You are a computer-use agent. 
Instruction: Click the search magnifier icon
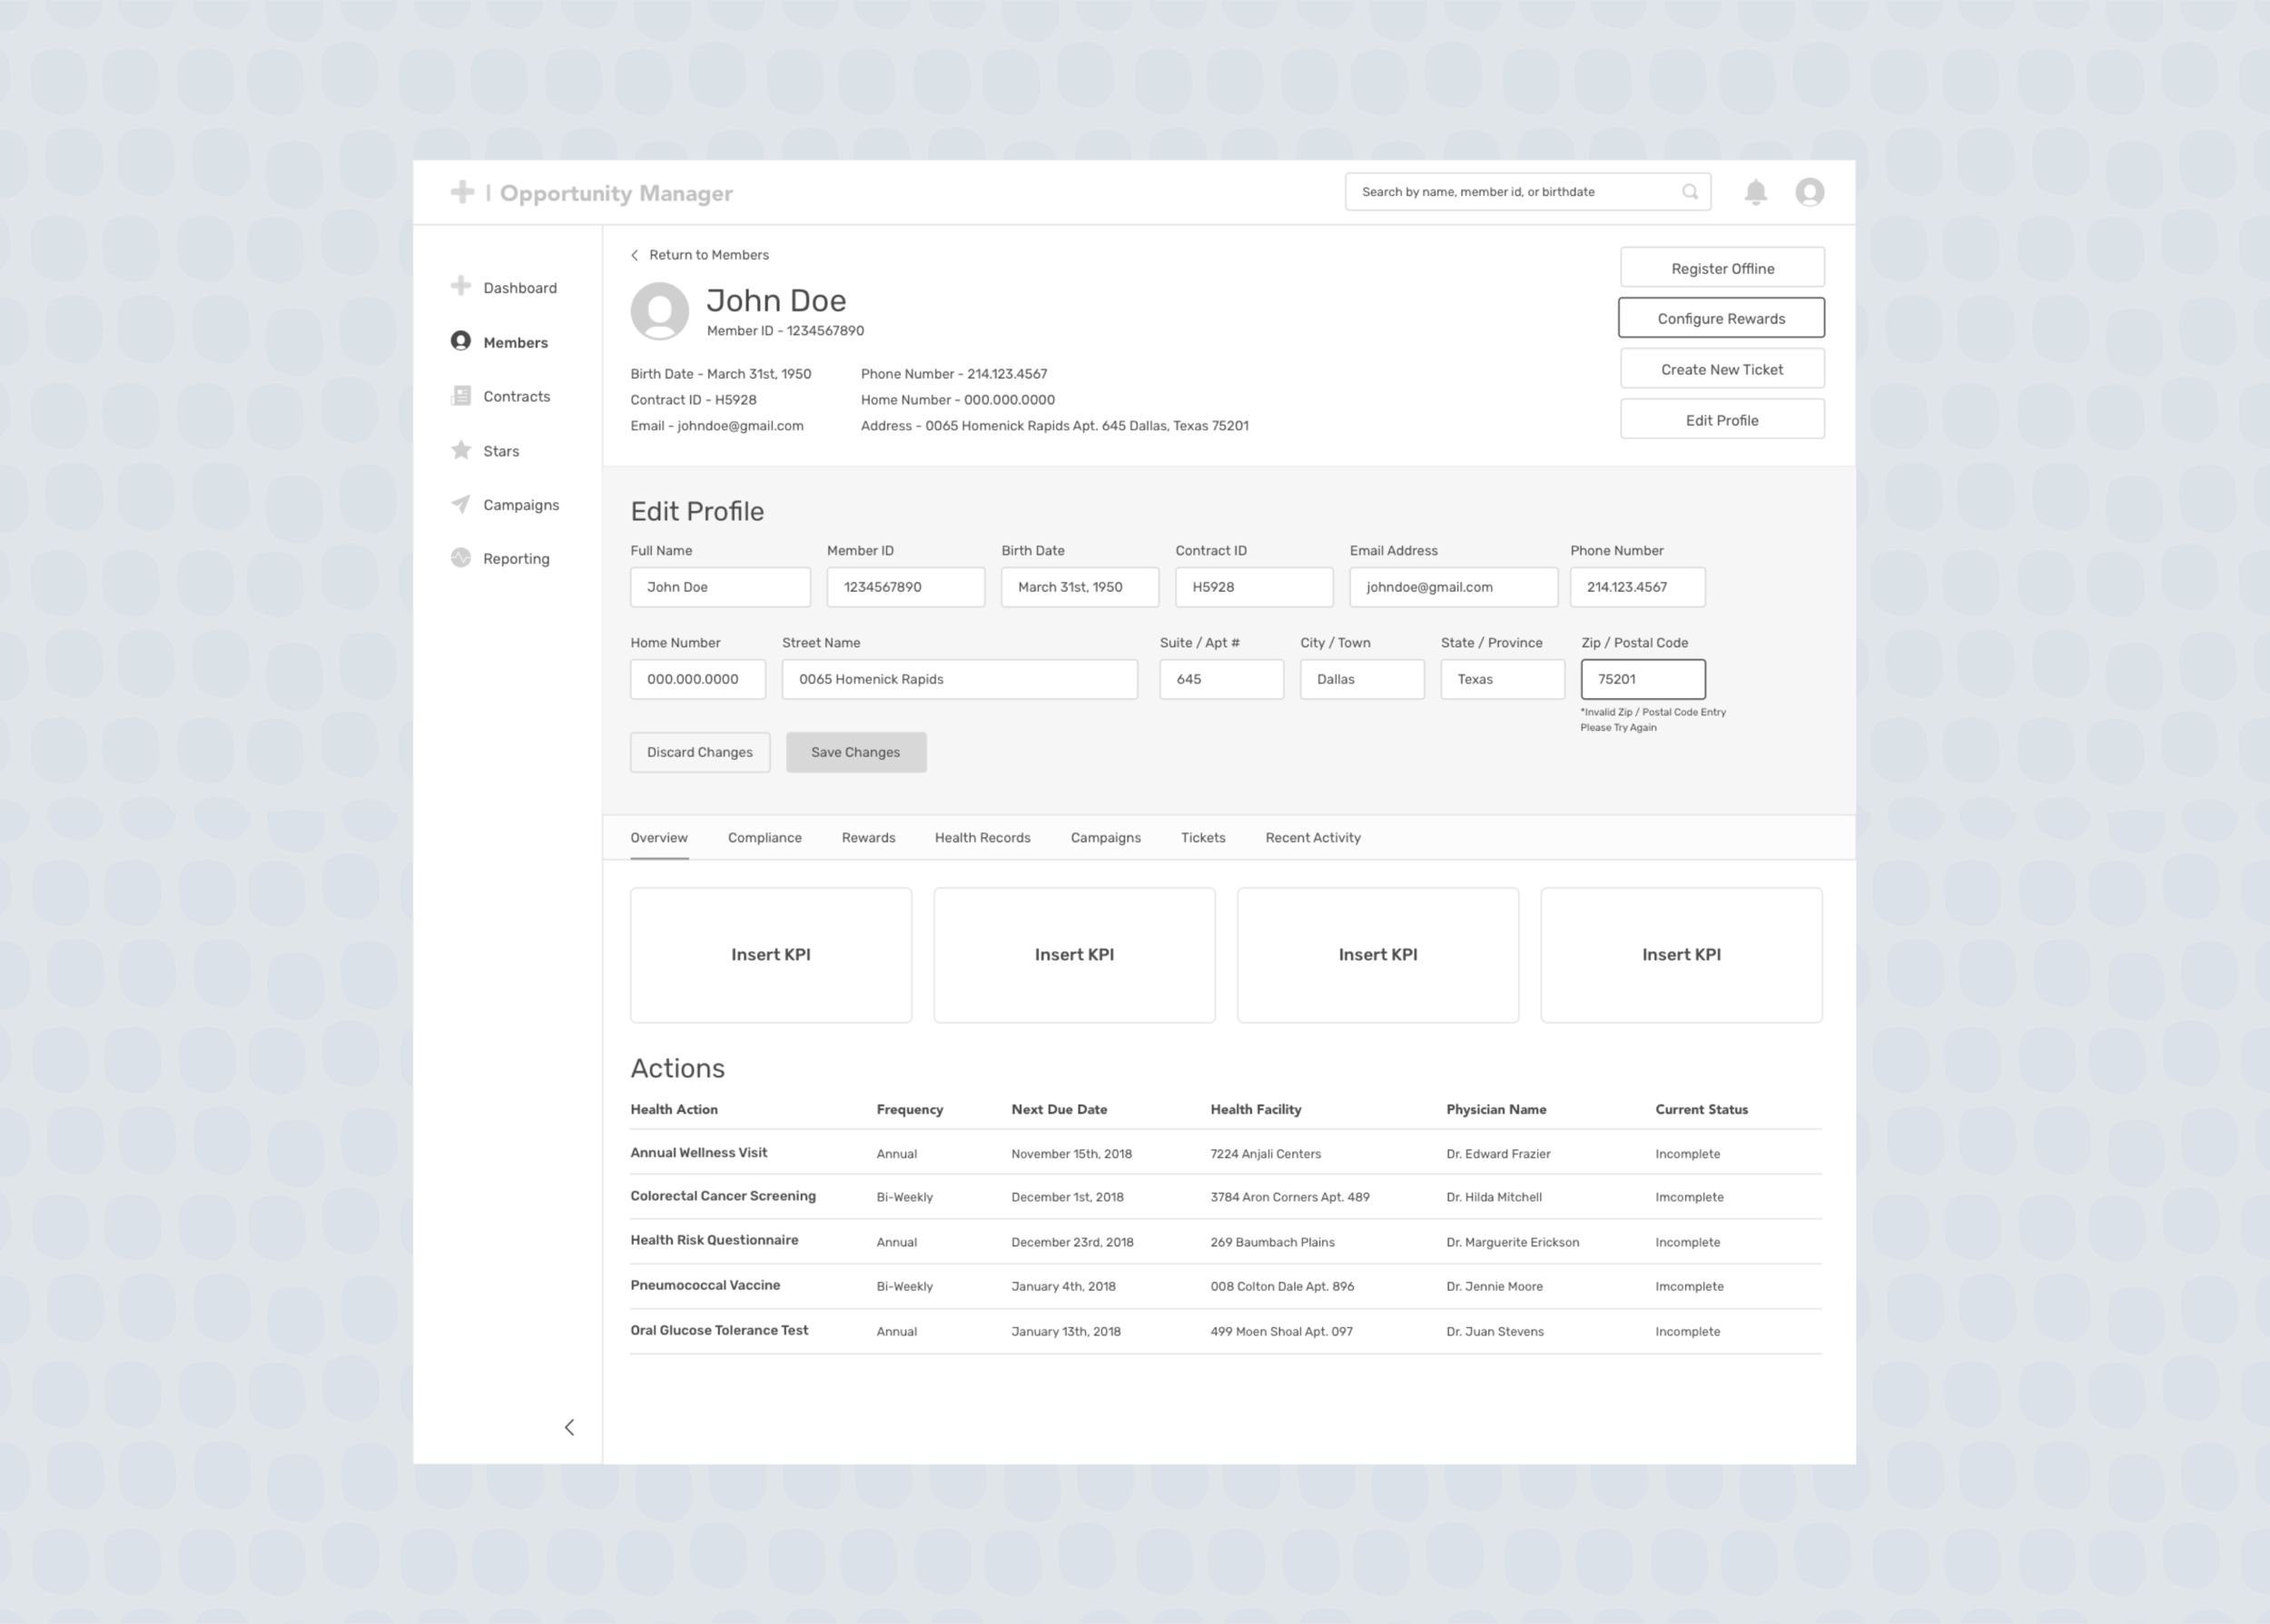click(1690, 192)
